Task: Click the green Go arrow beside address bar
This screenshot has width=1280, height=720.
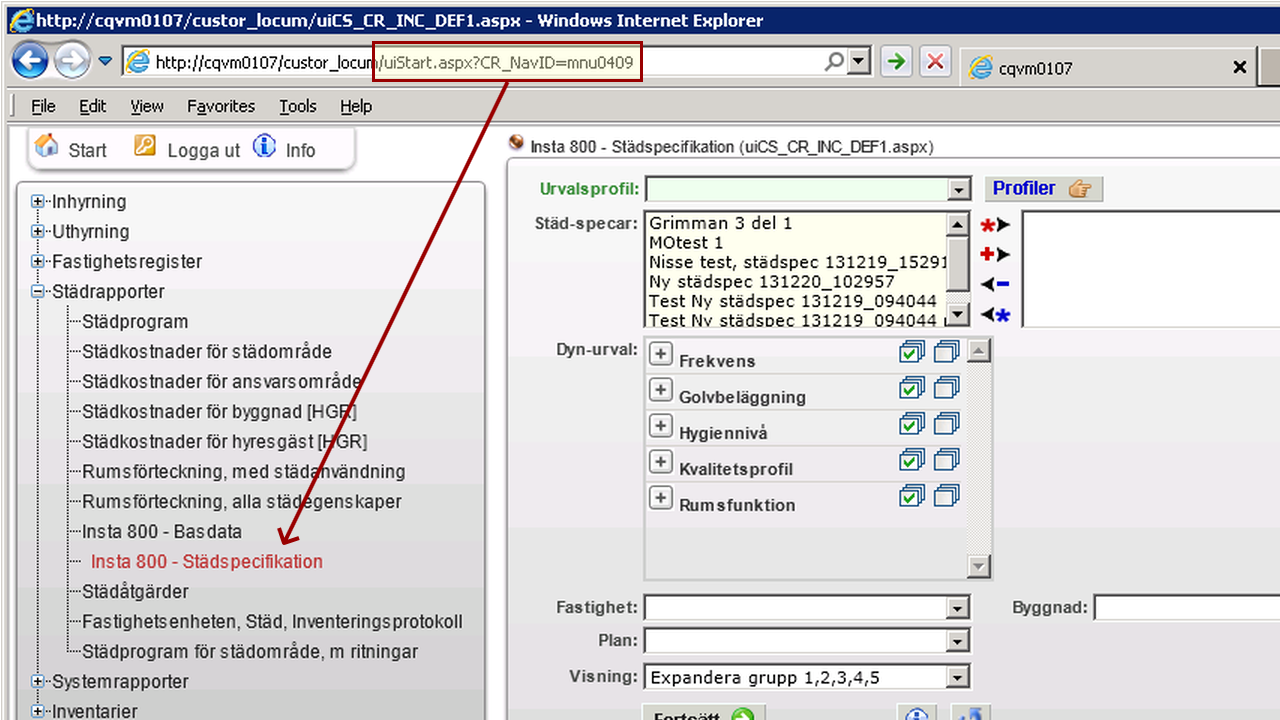Action: [x=897, y=62]
